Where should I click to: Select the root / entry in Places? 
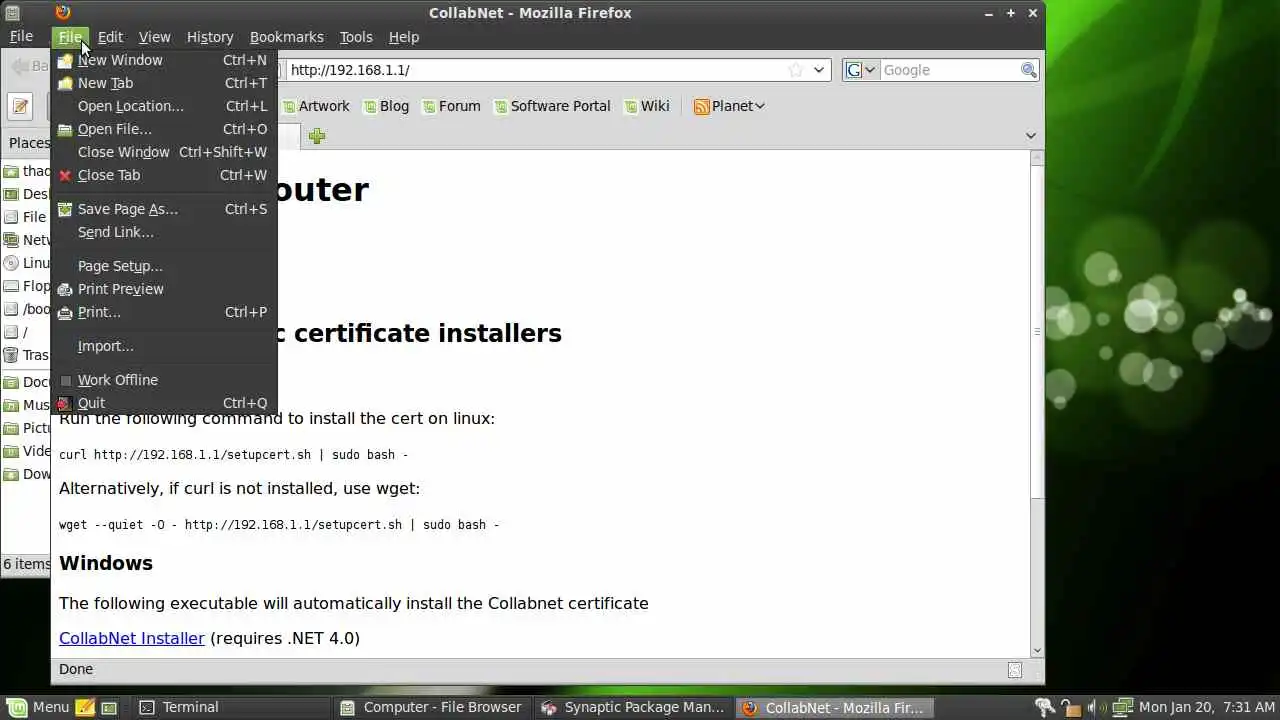pos(27,332)
